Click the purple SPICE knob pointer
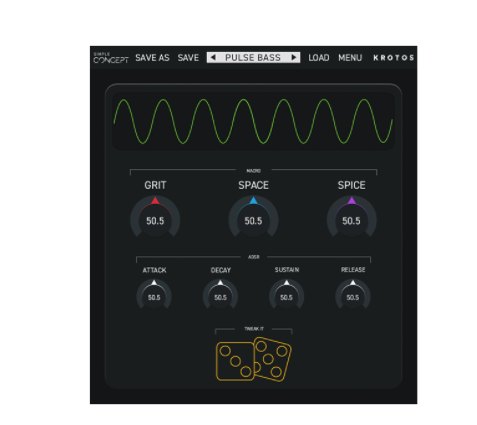This screenshot has height=425, width=477. point(352,200)
